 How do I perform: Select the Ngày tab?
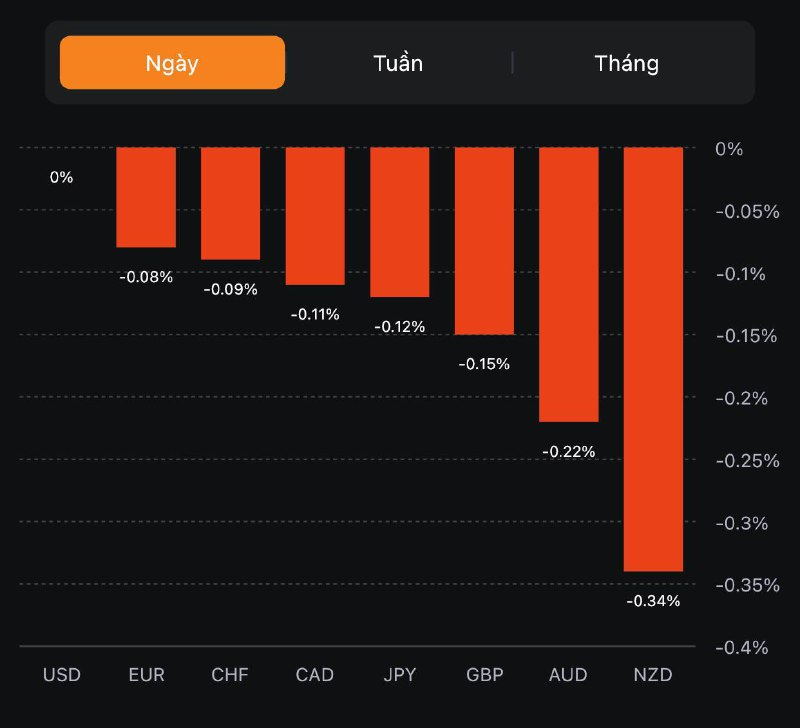coord(172,63)
